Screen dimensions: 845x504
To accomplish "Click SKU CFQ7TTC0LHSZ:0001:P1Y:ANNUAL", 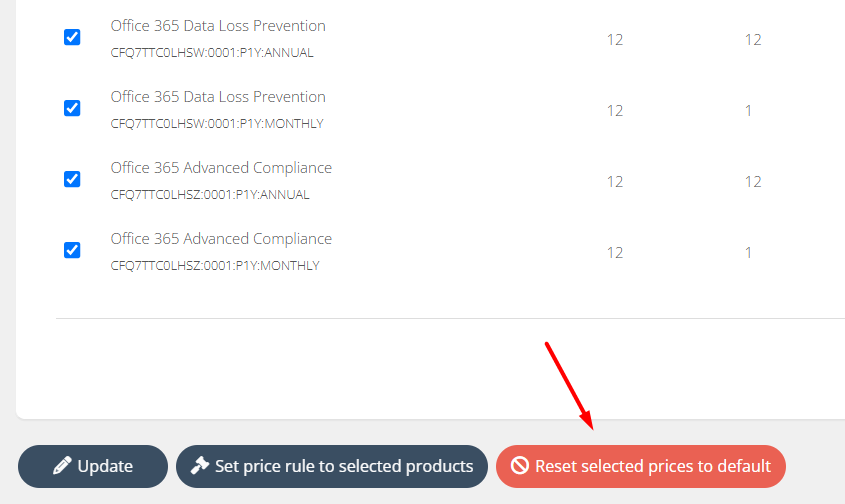I will pos(210,195).
